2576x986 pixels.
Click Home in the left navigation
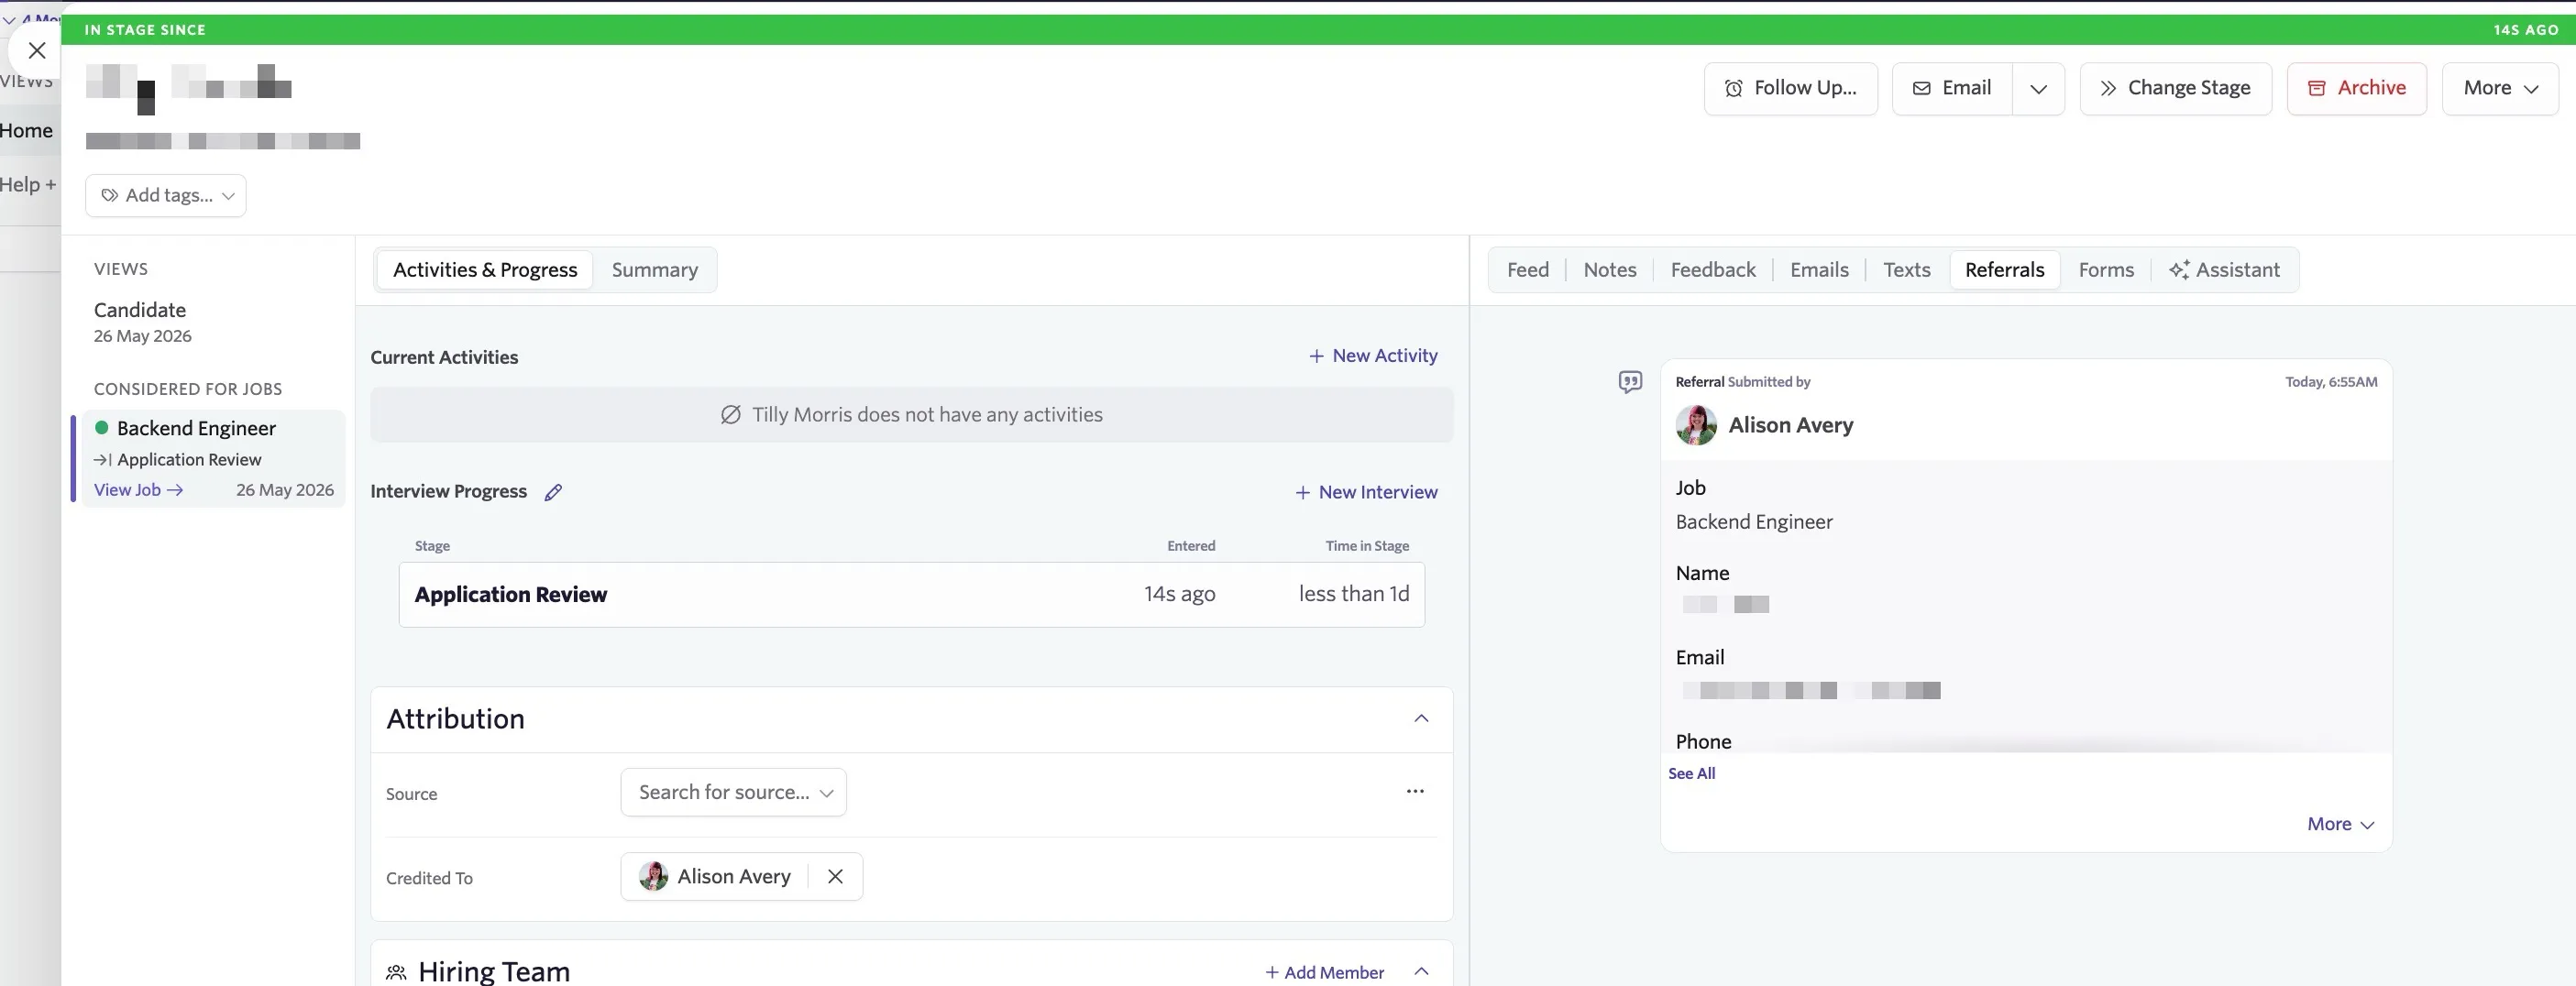pos(26,131)
